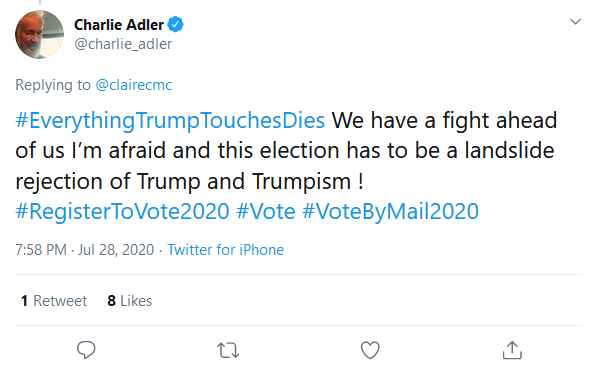Open the @clairecmc mention link
Viewport: 598px width, 373px height.
click(133, 85)
